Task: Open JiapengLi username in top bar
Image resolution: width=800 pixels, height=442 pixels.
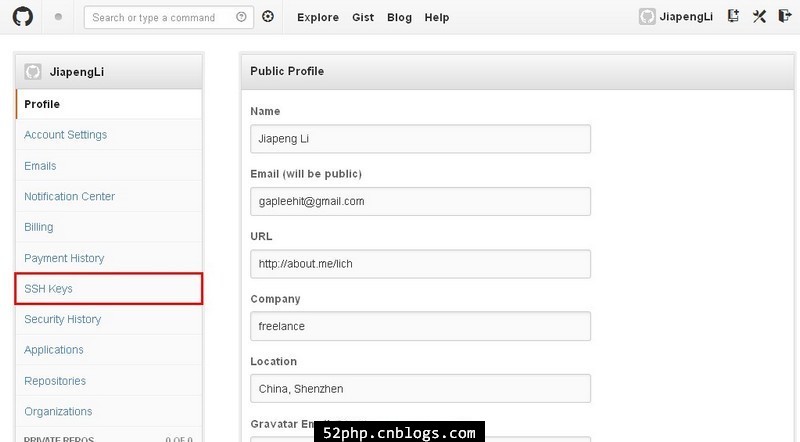Action: click(x=686, y=17)
